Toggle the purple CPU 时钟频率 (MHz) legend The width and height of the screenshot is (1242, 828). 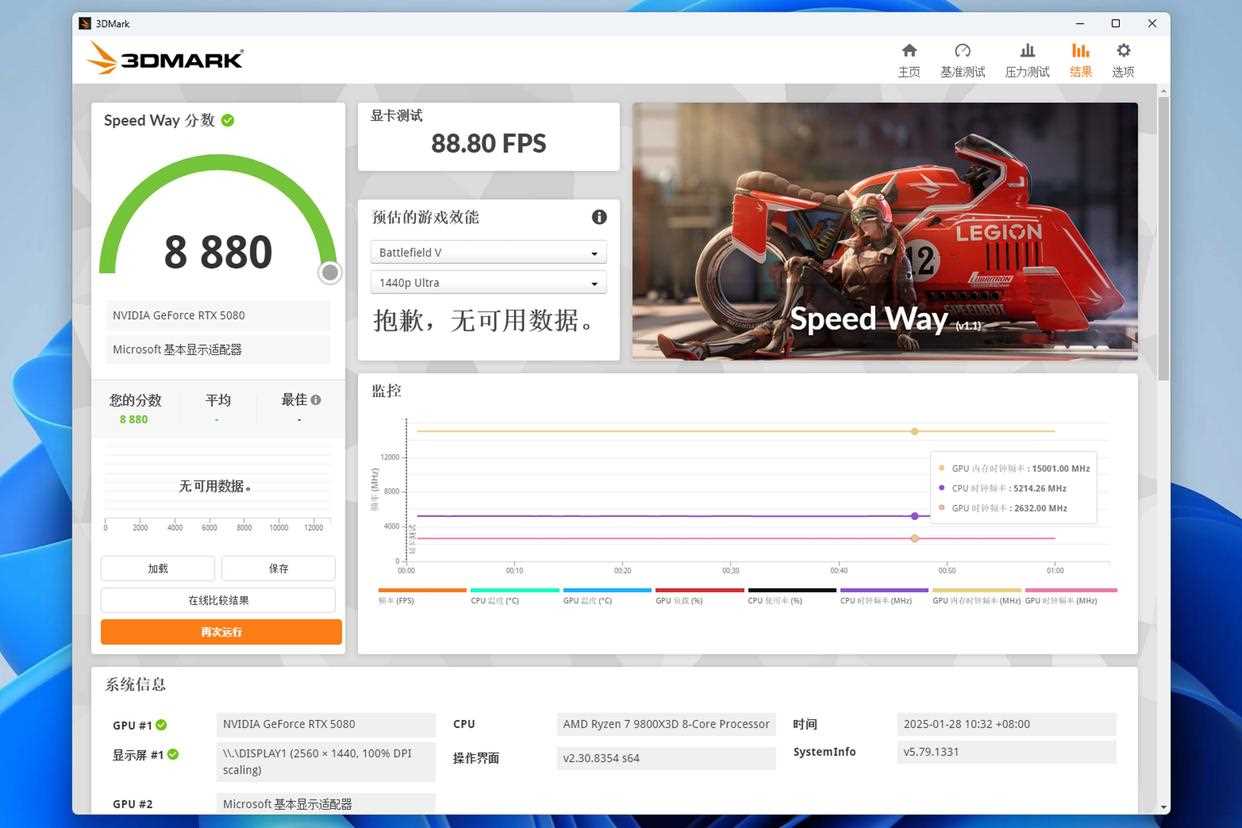pos(884,595)
